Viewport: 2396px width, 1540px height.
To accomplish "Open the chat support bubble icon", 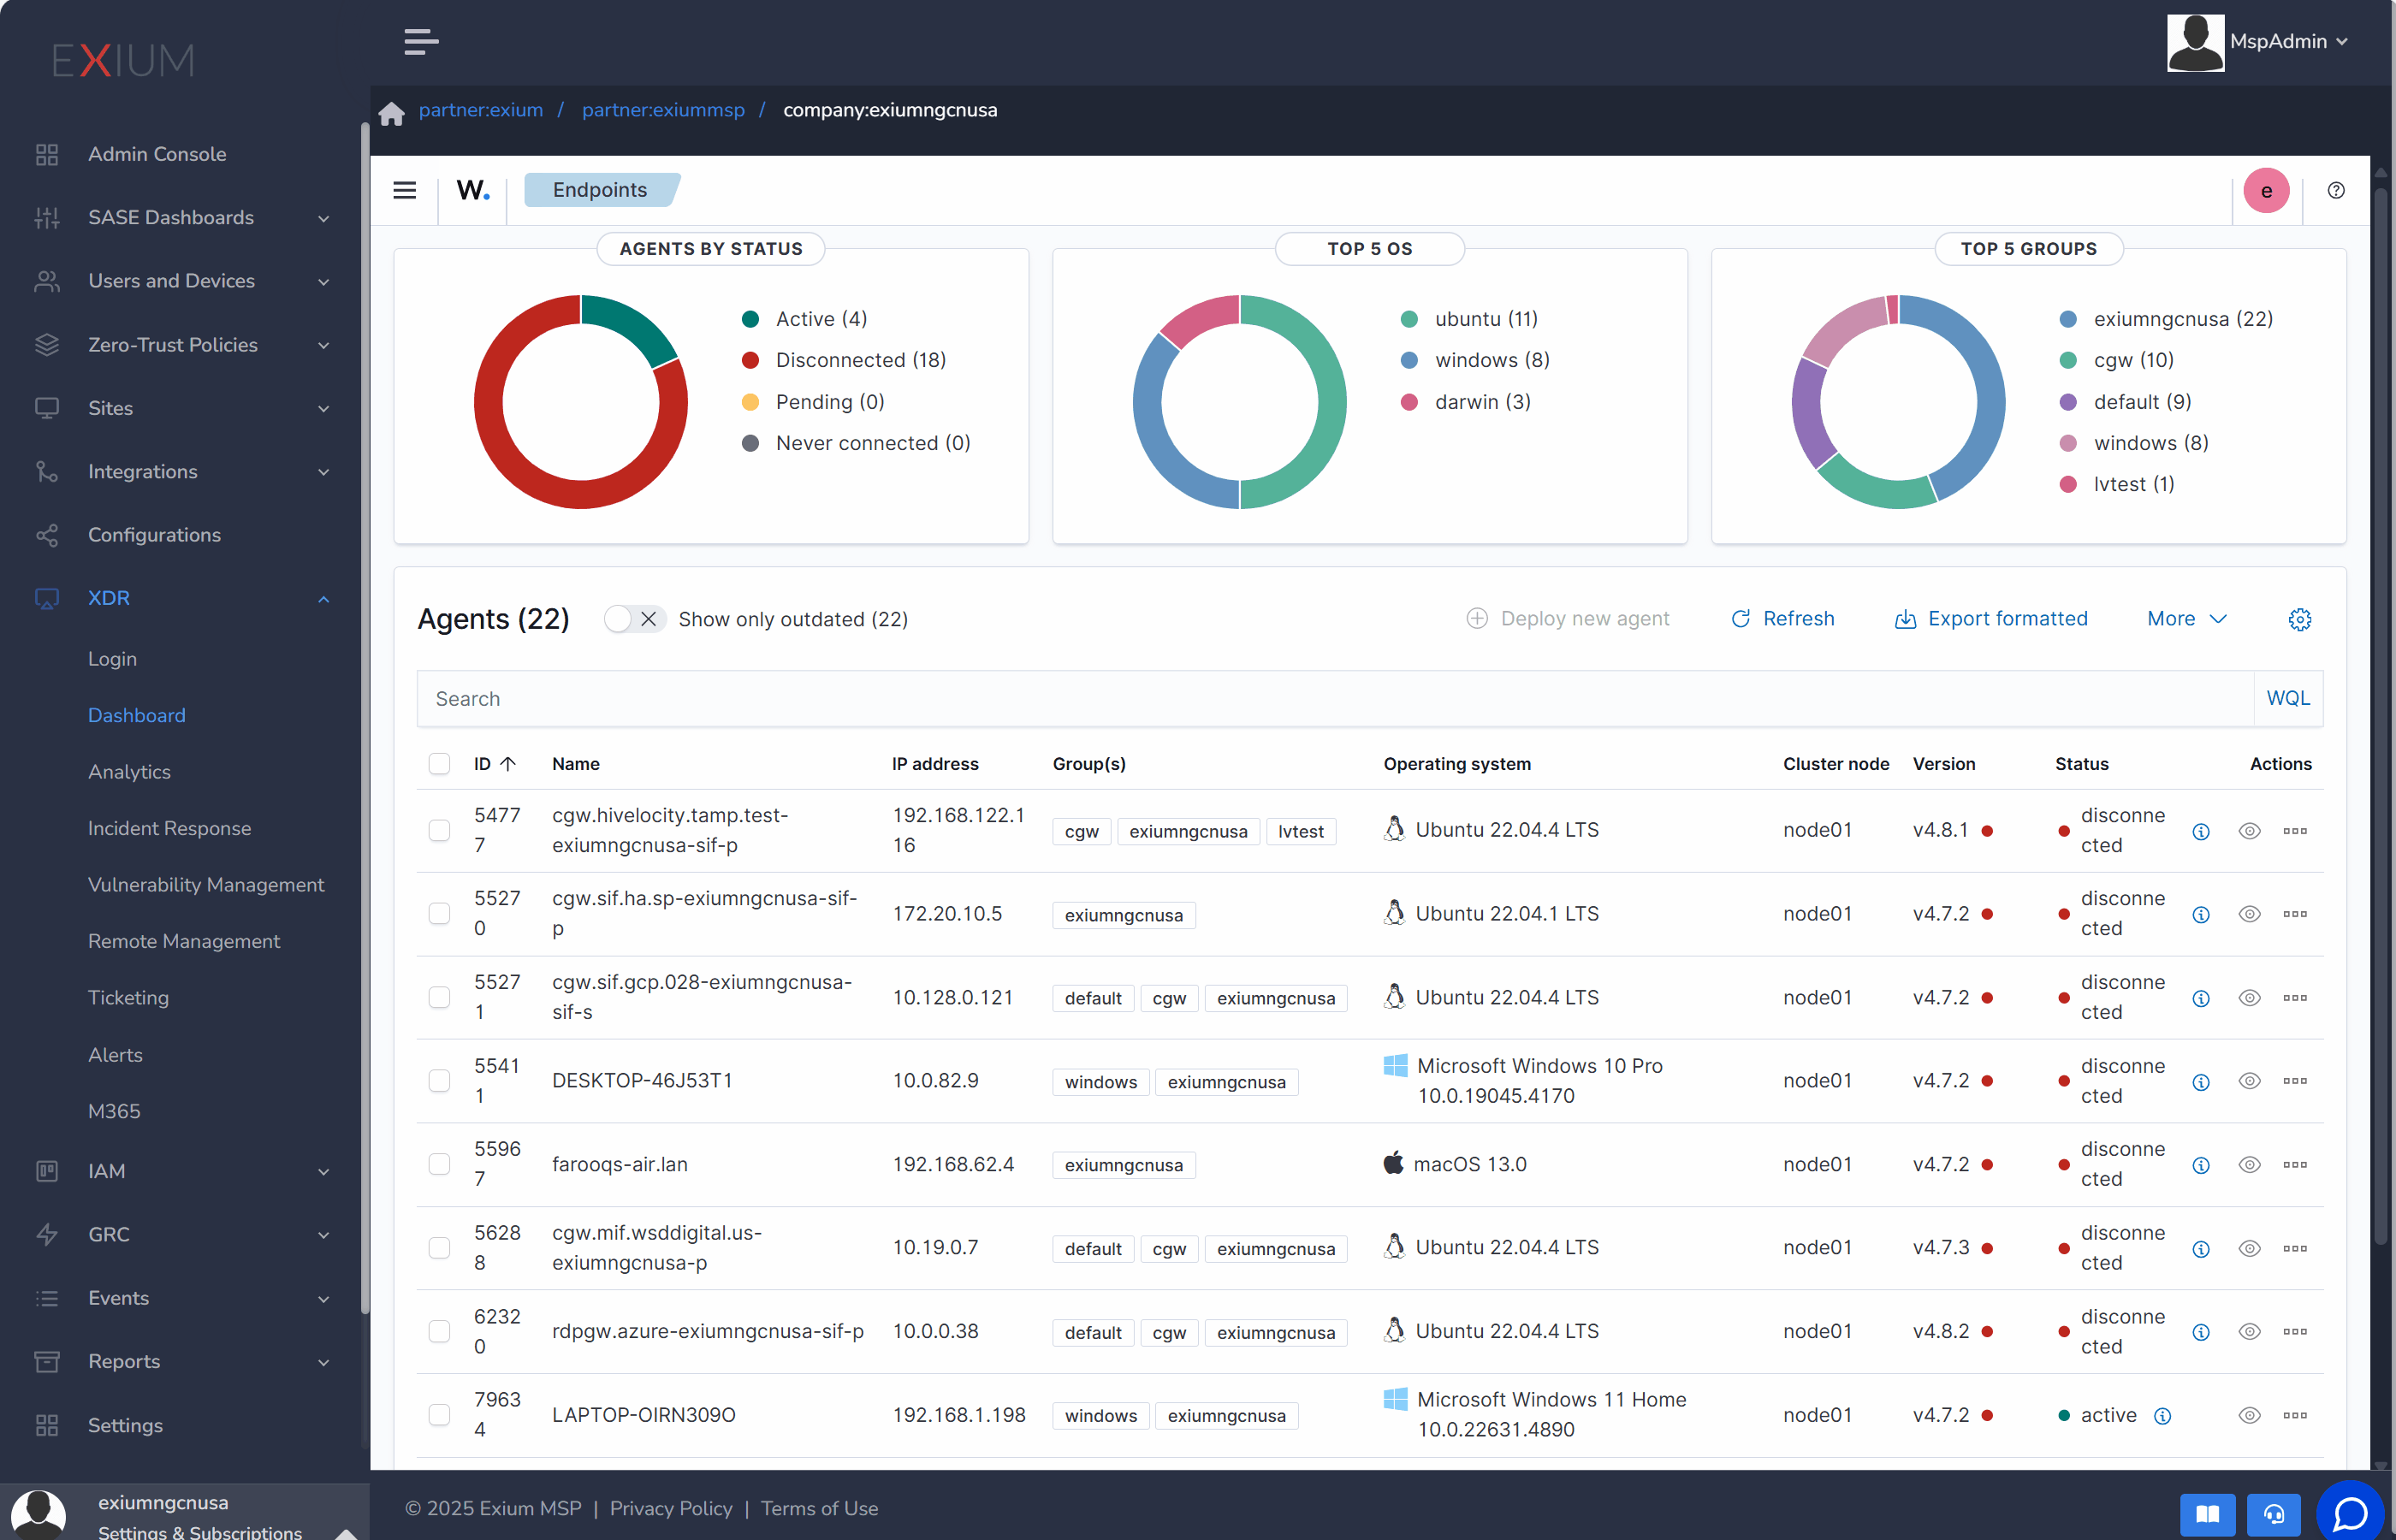I will coord(2349,1513).
